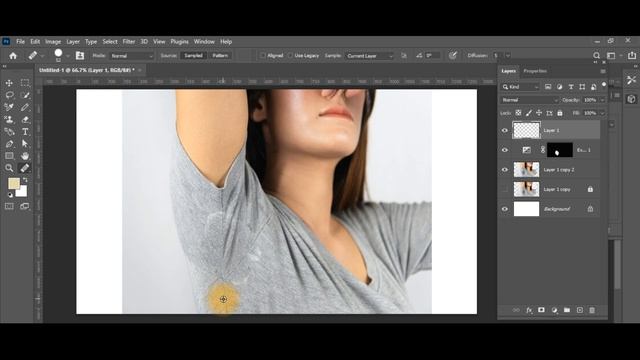Add layer mask icon in Layers panel
Image resolution: width=640 pixels, height=360 pixels.
tap(541, 310)
